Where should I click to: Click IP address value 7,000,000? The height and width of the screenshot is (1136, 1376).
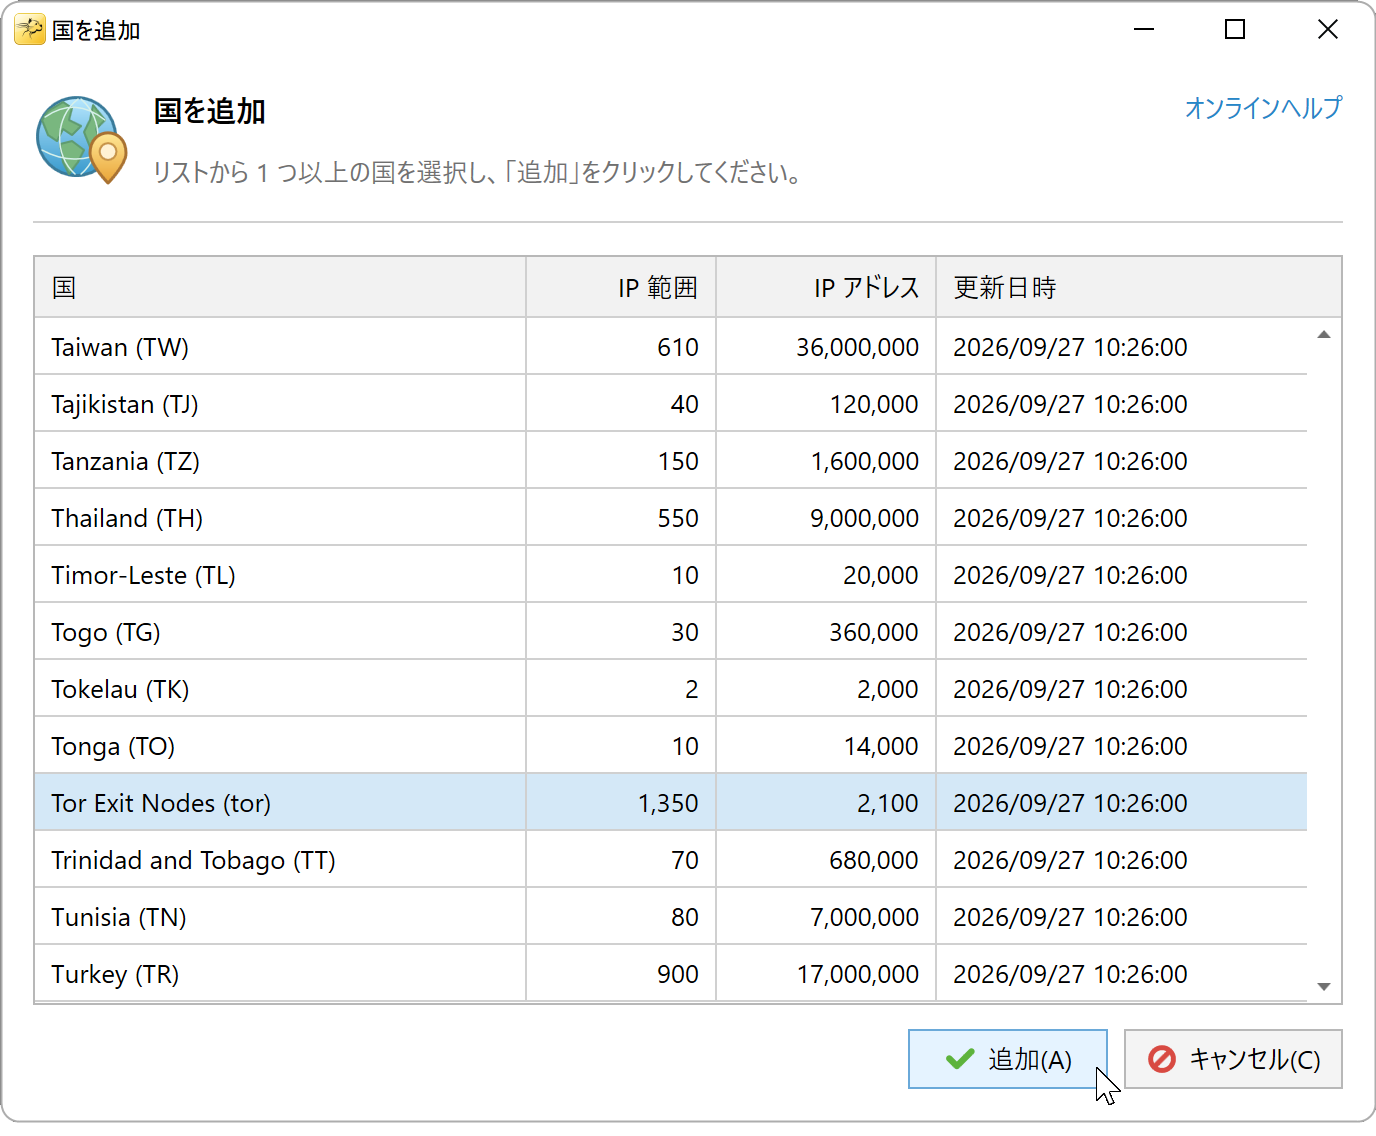point(864,917)
